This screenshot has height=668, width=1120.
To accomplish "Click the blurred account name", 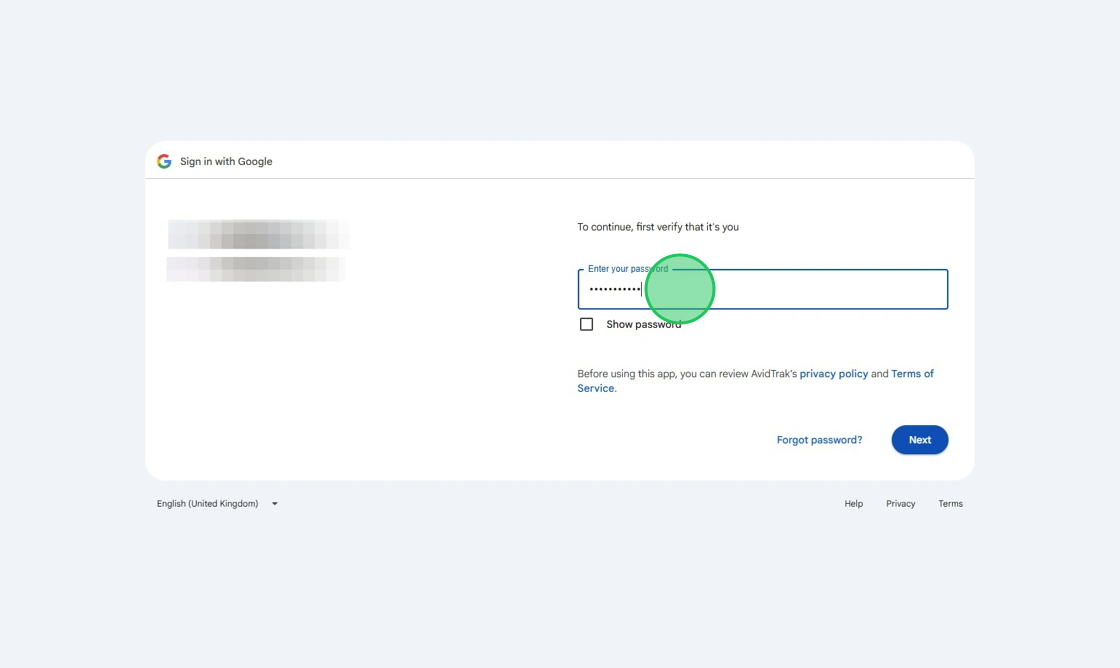I will coord(258,235).
